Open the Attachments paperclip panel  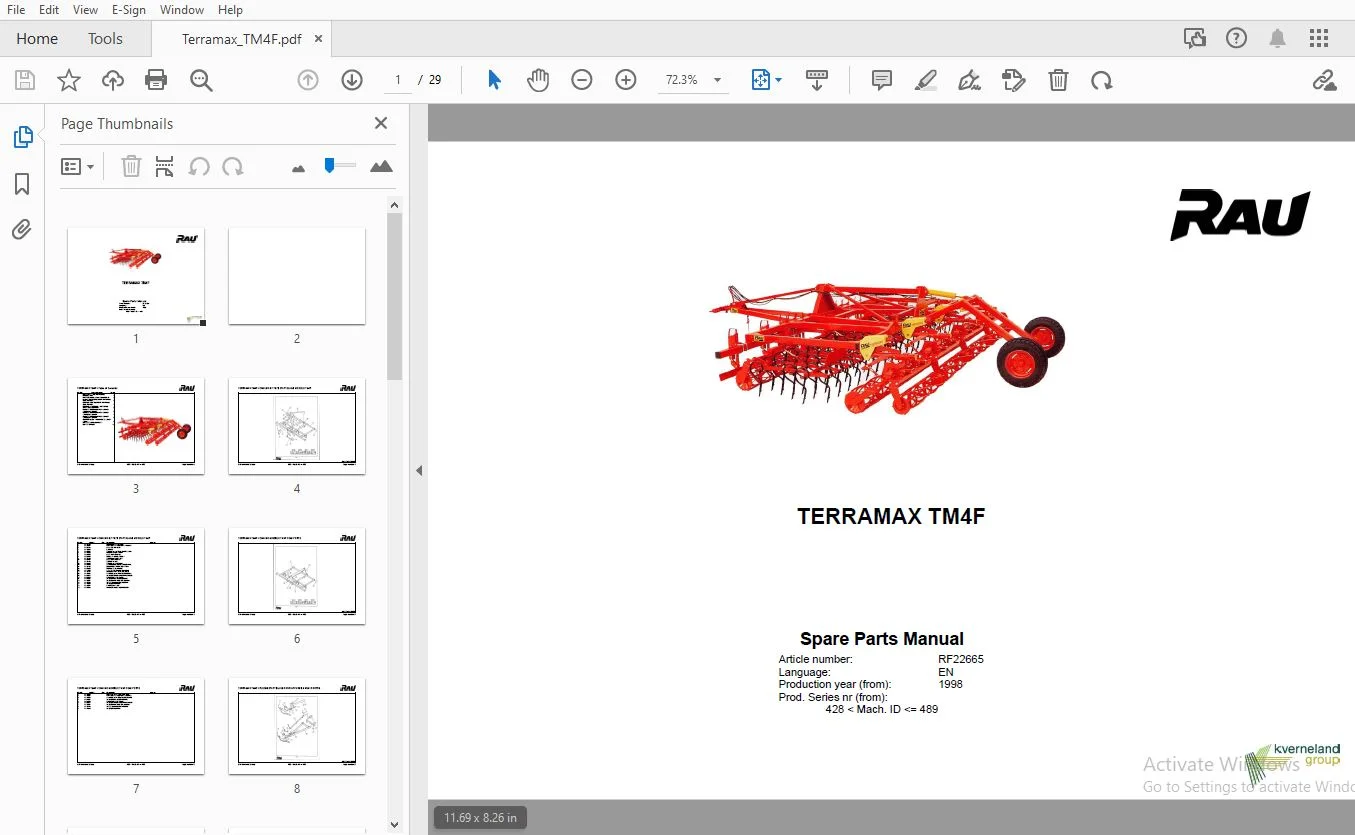[x=22, y=230]
